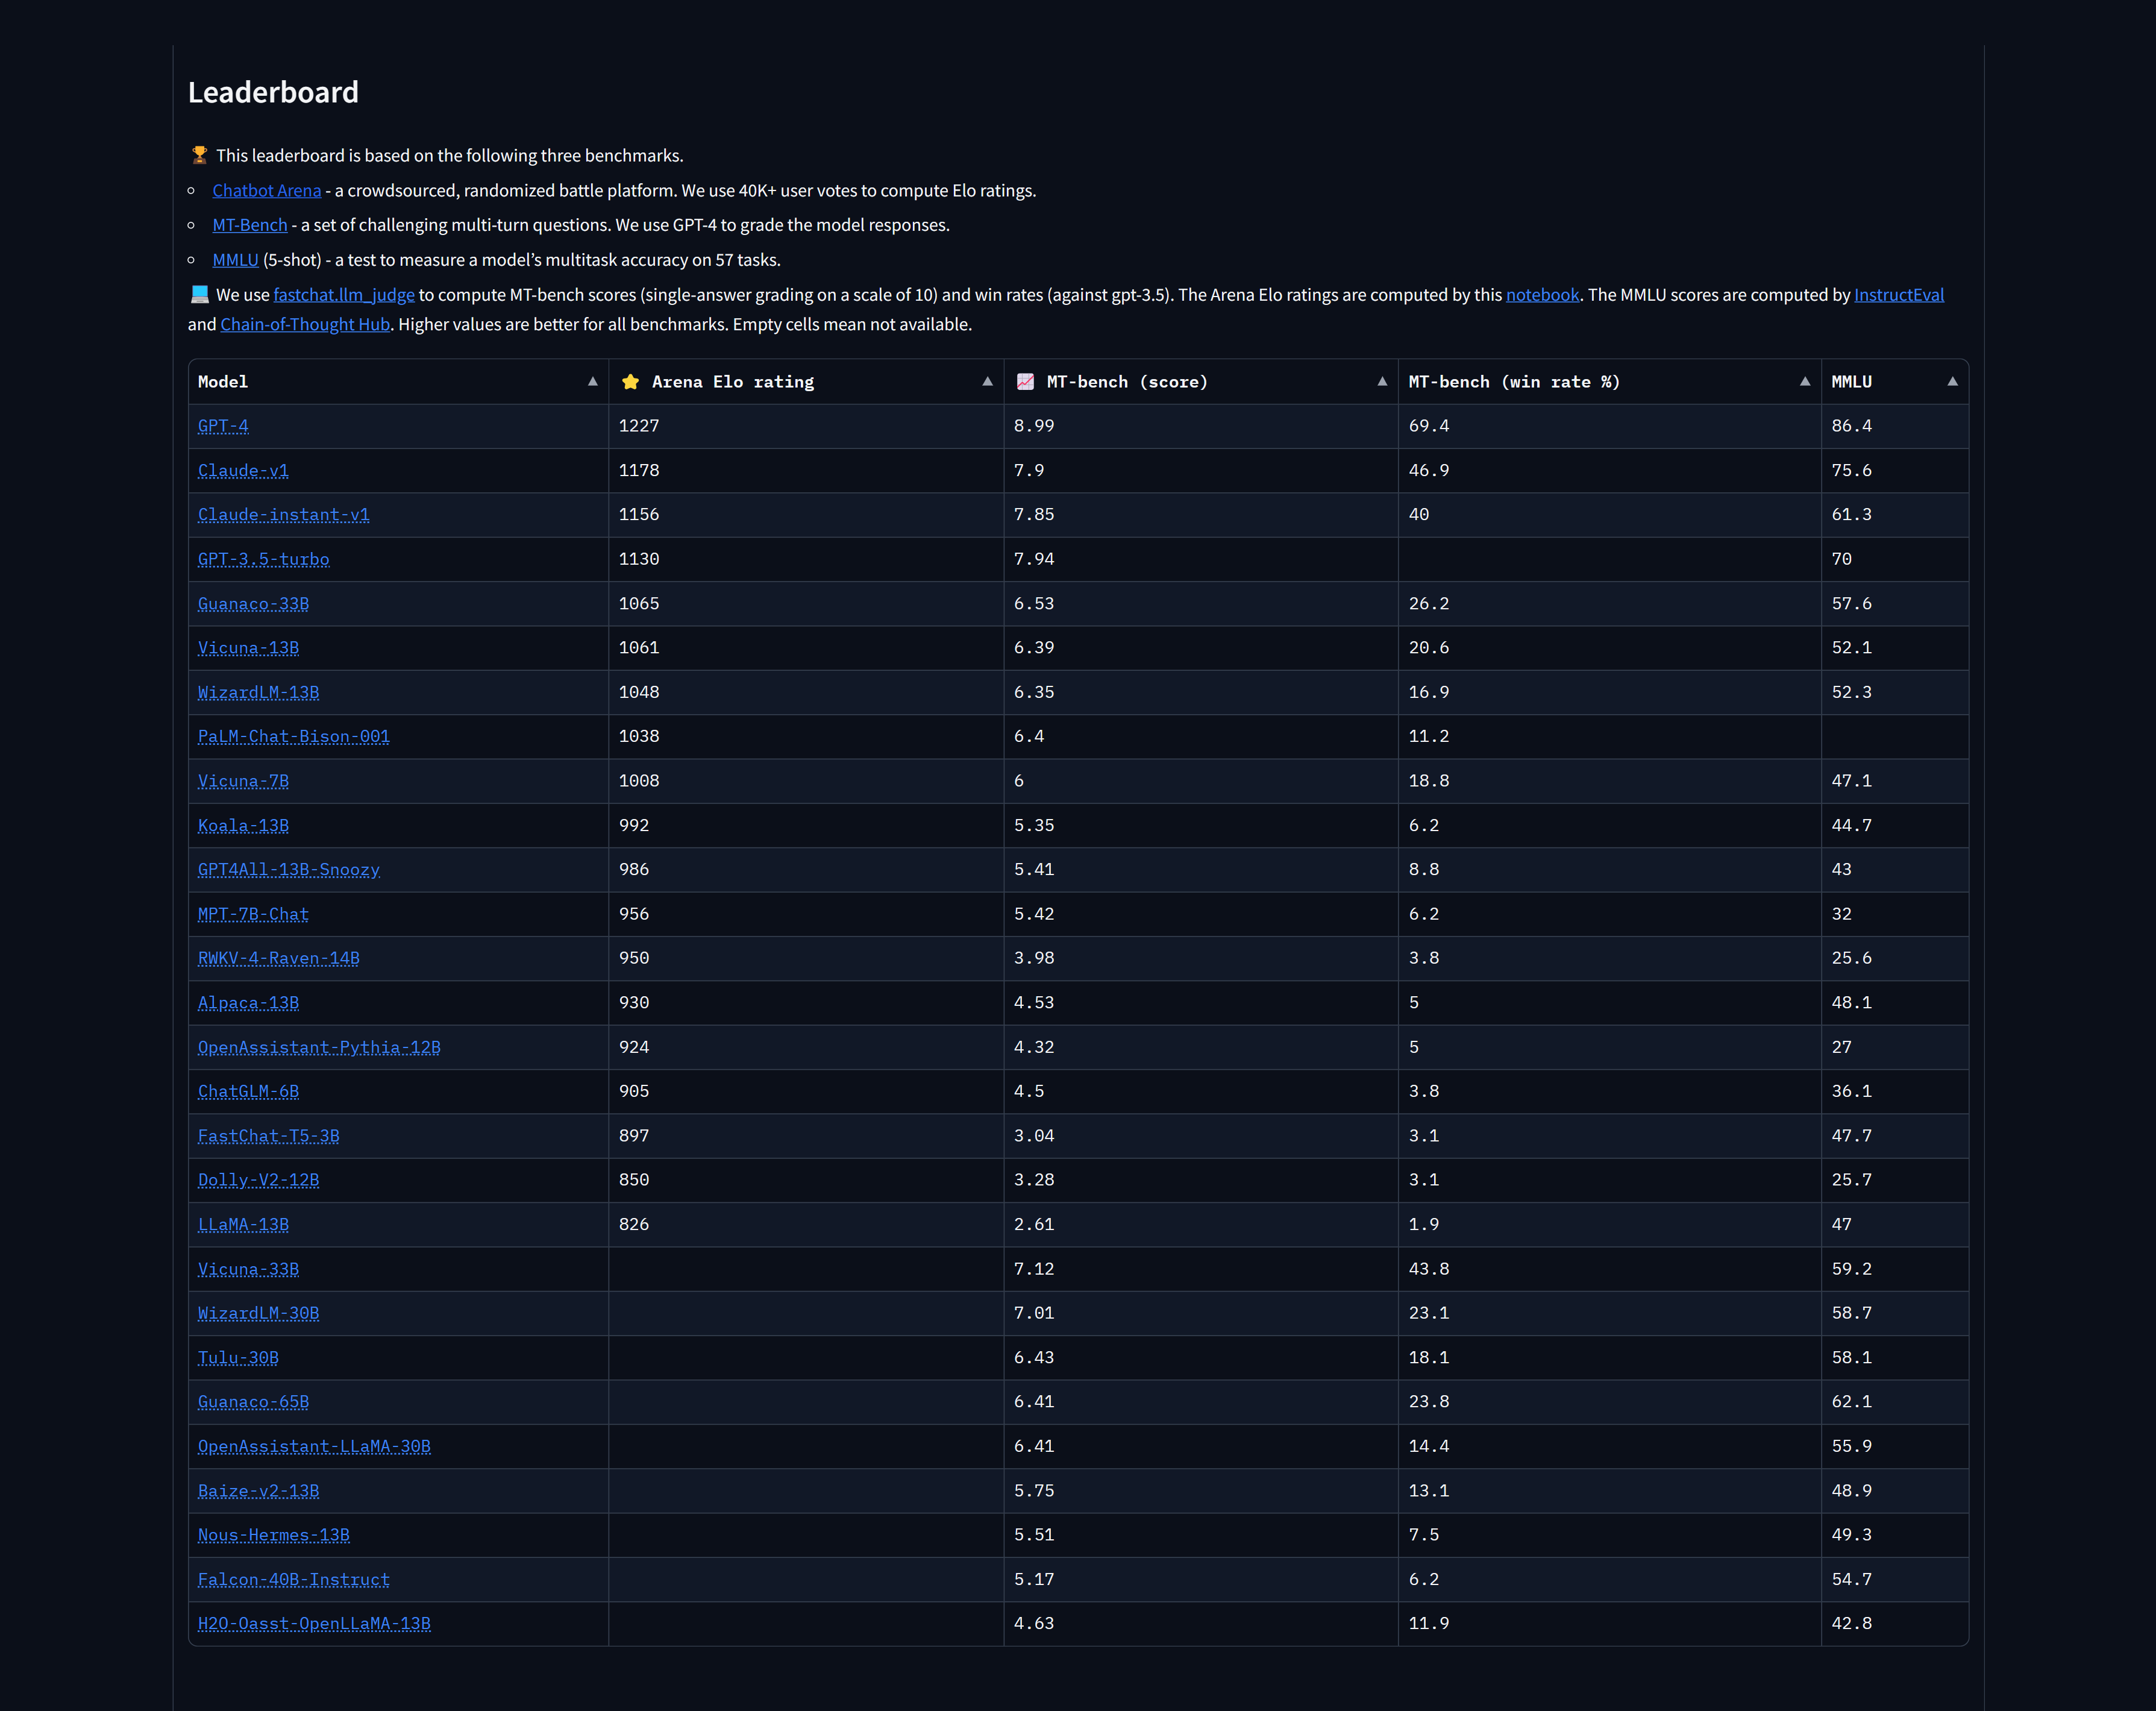Open the Falcon-40B-Instruct model link

[293, 1580]
